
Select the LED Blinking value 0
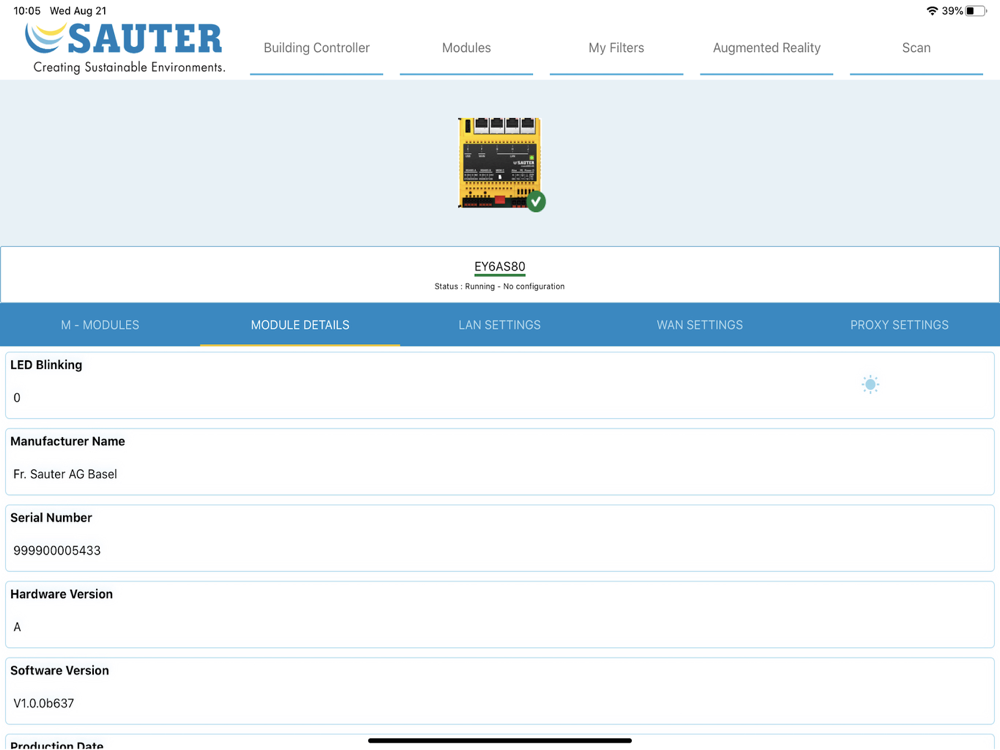click(17, 398)
